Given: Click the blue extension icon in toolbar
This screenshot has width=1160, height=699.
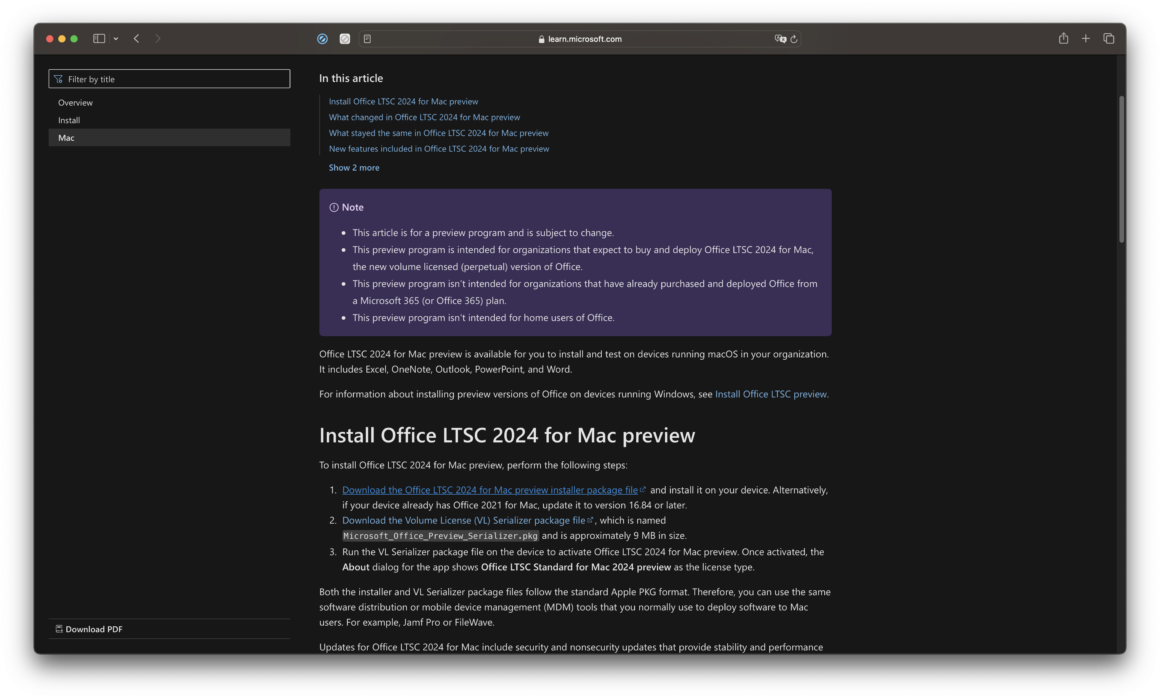Looking at the screenshot, I should (x=323, y=38).
